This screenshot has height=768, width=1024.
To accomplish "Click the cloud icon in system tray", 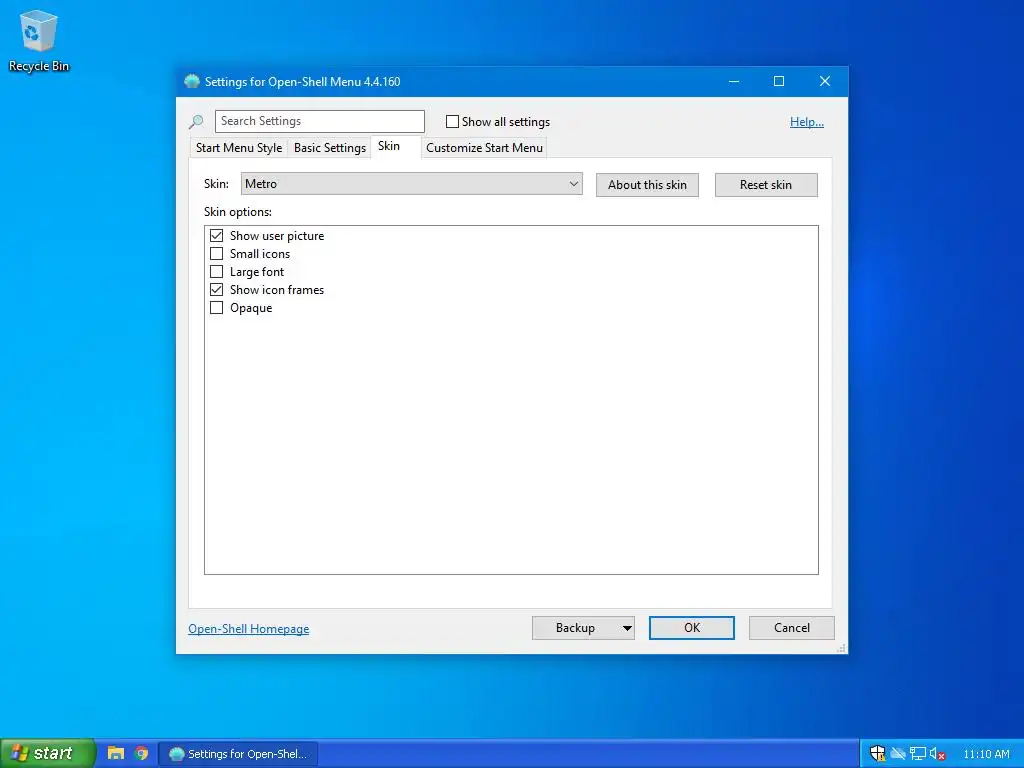I will click(898, 754).
